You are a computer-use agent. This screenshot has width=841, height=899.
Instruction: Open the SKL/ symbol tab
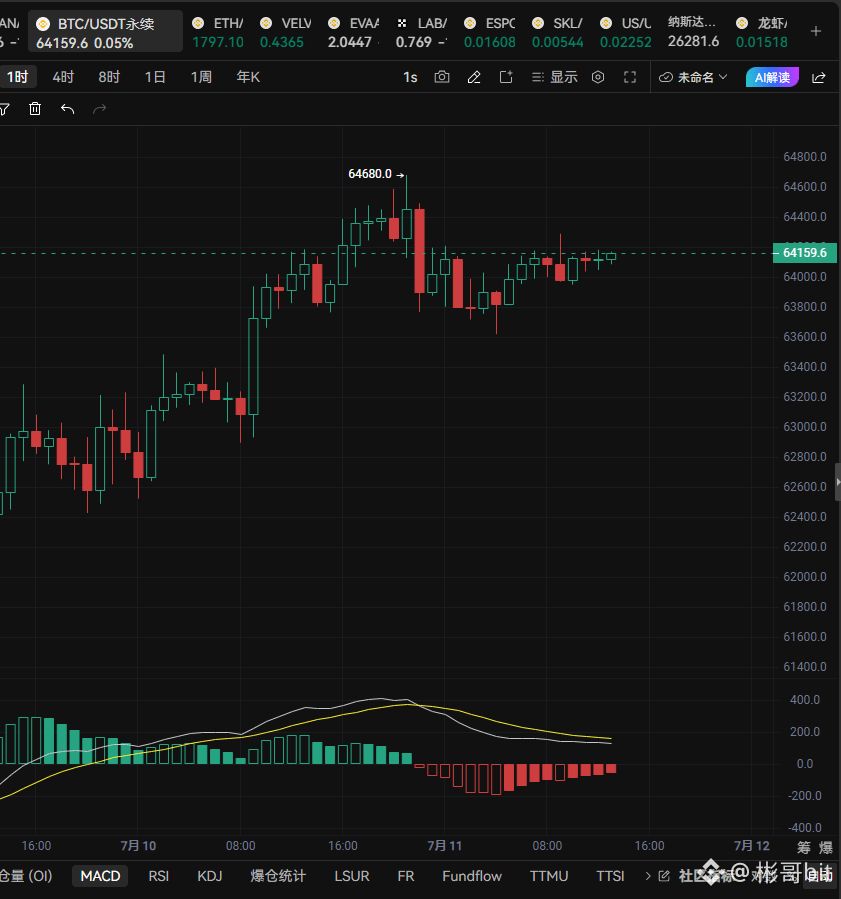tap(557, 32)
